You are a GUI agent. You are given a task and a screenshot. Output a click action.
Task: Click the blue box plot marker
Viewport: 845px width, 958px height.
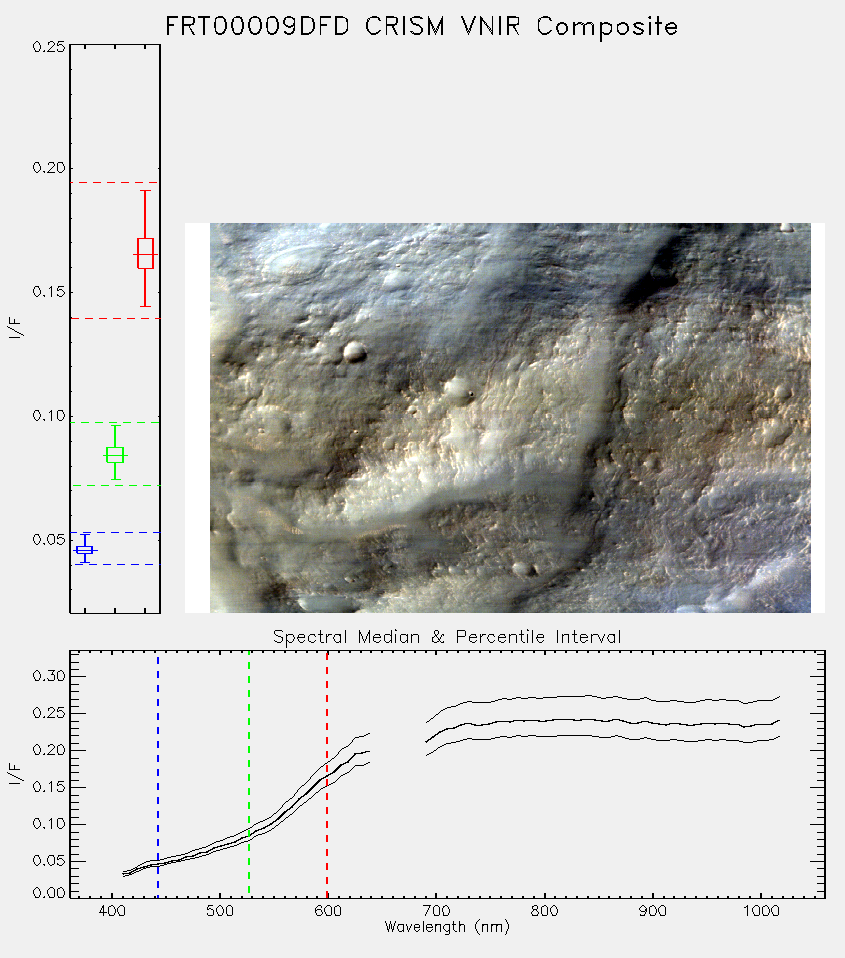coord(85,550)
